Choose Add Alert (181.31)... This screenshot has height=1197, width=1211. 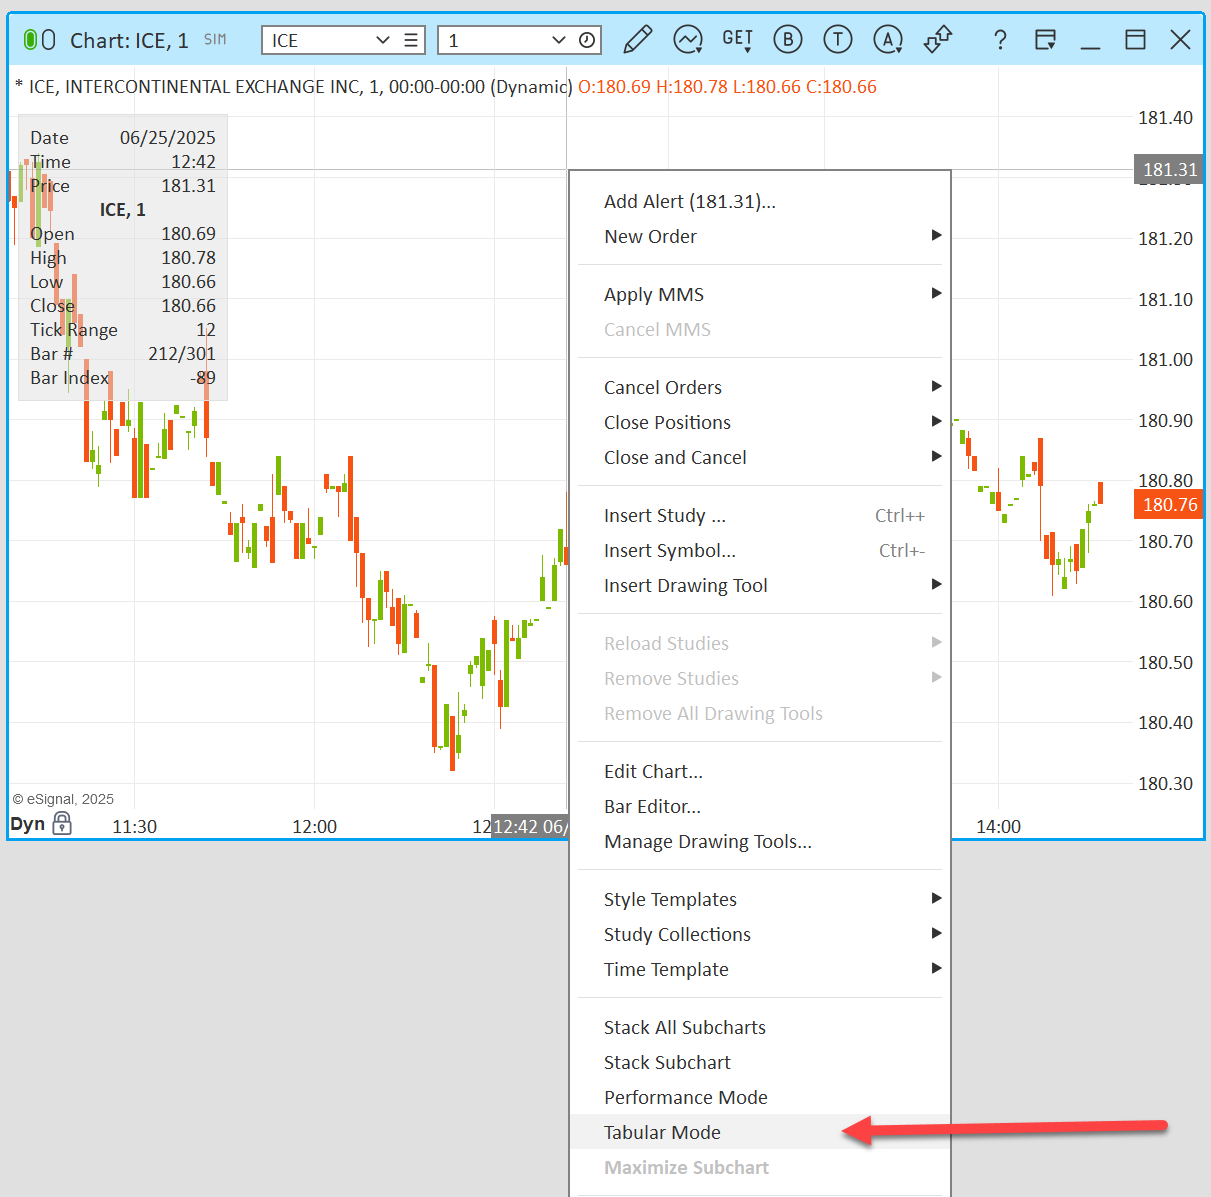pos(760,202)
